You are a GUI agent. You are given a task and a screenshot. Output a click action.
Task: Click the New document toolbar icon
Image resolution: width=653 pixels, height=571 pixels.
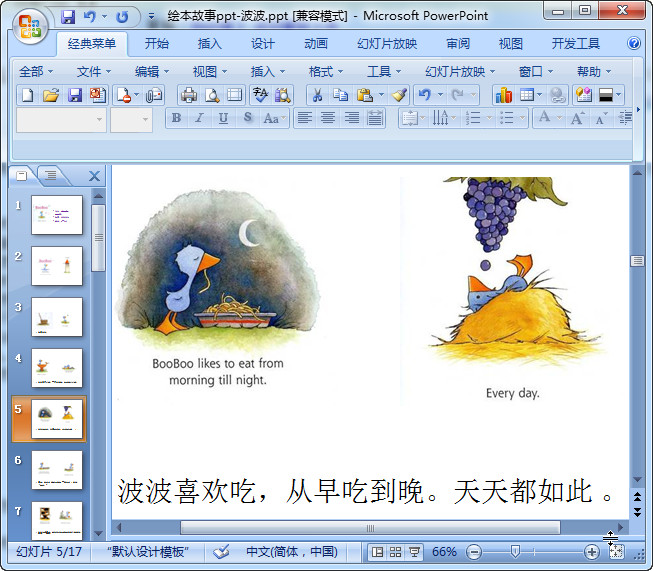click(27, 95)
